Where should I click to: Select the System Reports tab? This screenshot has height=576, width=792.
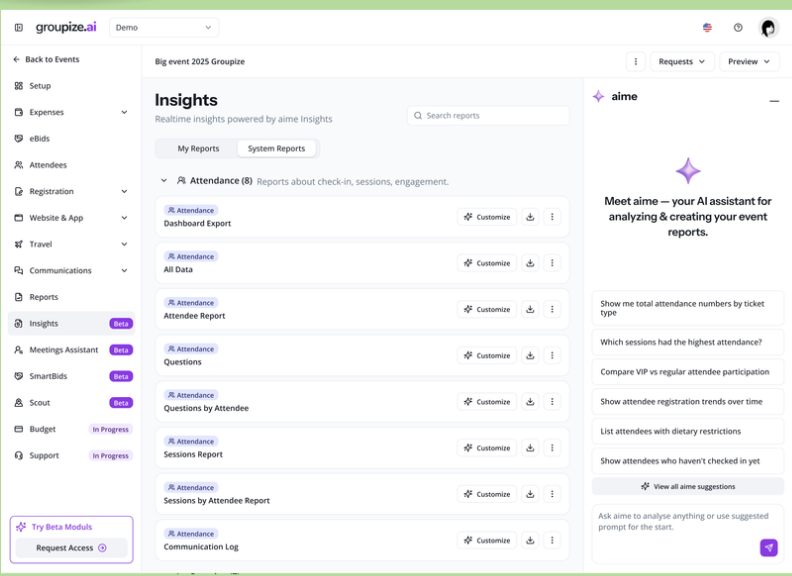[x=276, y=149]
